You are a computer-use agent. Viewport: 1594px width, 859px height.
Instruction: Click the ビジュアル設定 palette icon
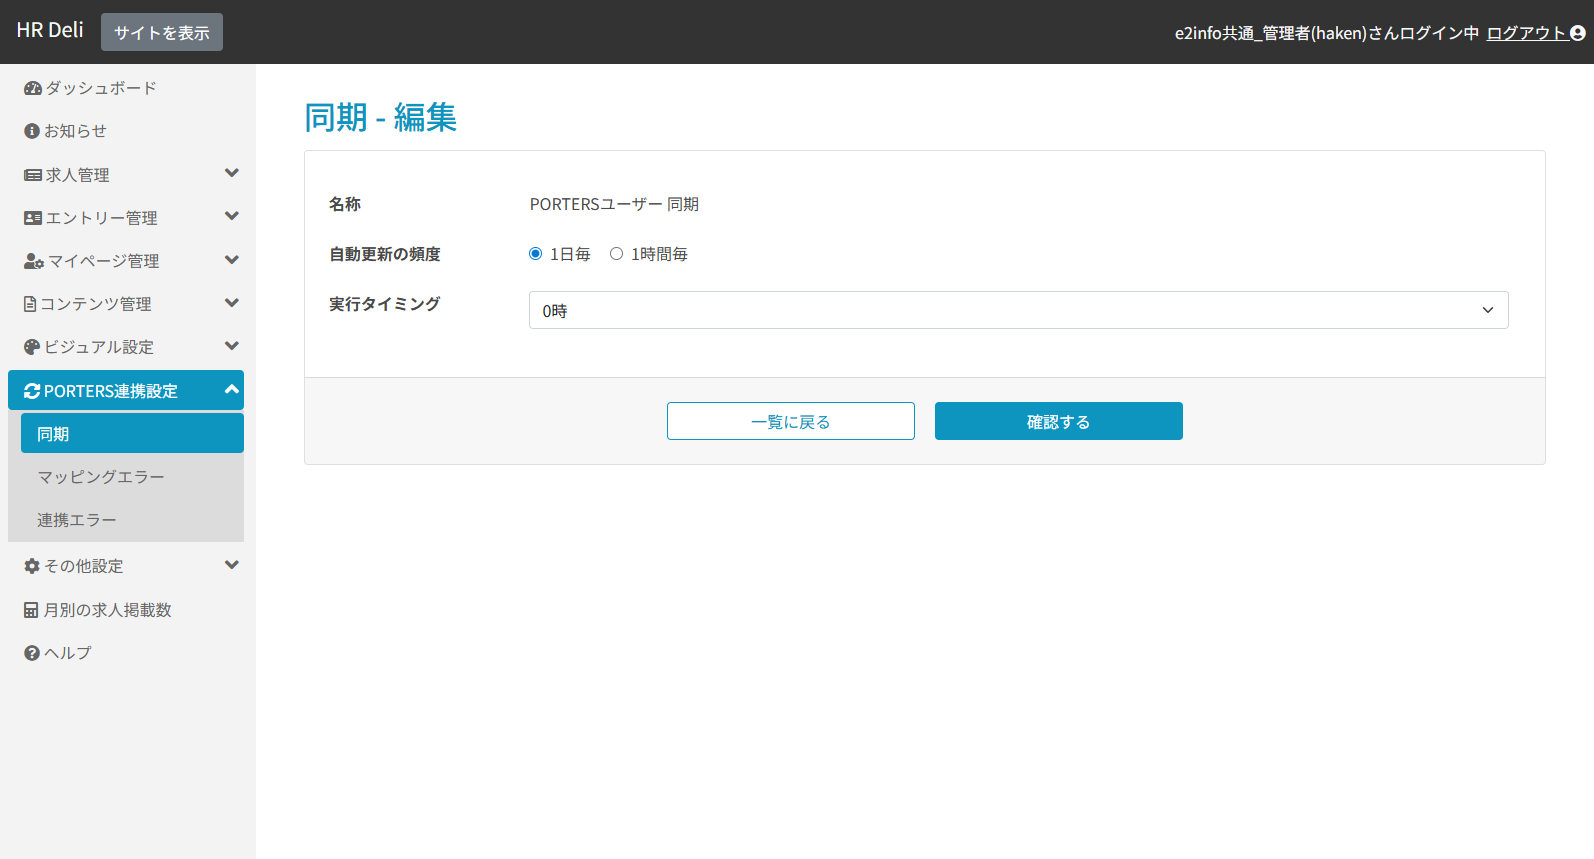[x=32, y=347]
